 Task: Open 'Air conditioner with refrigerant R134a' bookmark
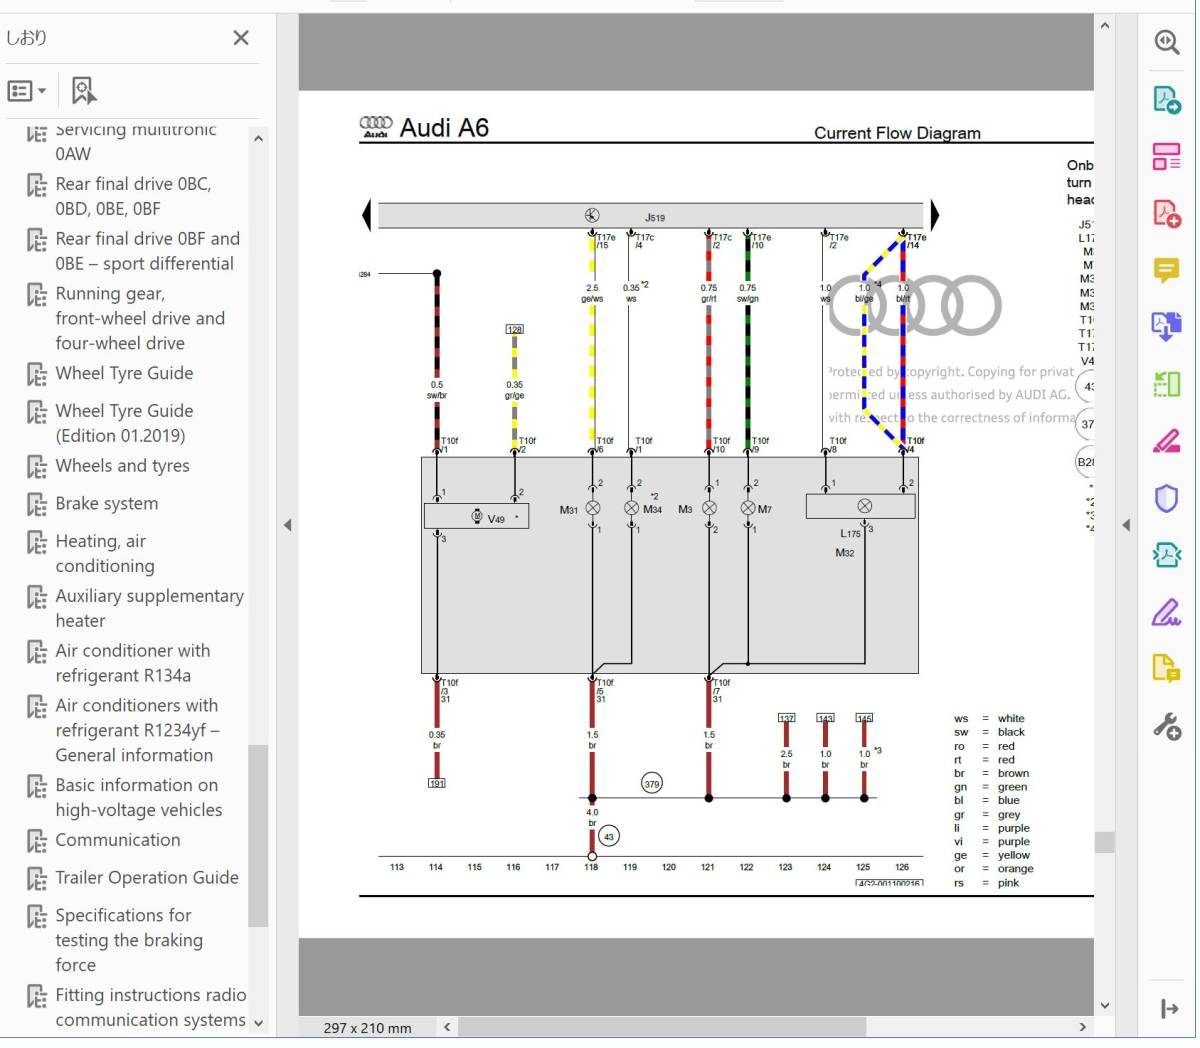(x=133, y=663)
